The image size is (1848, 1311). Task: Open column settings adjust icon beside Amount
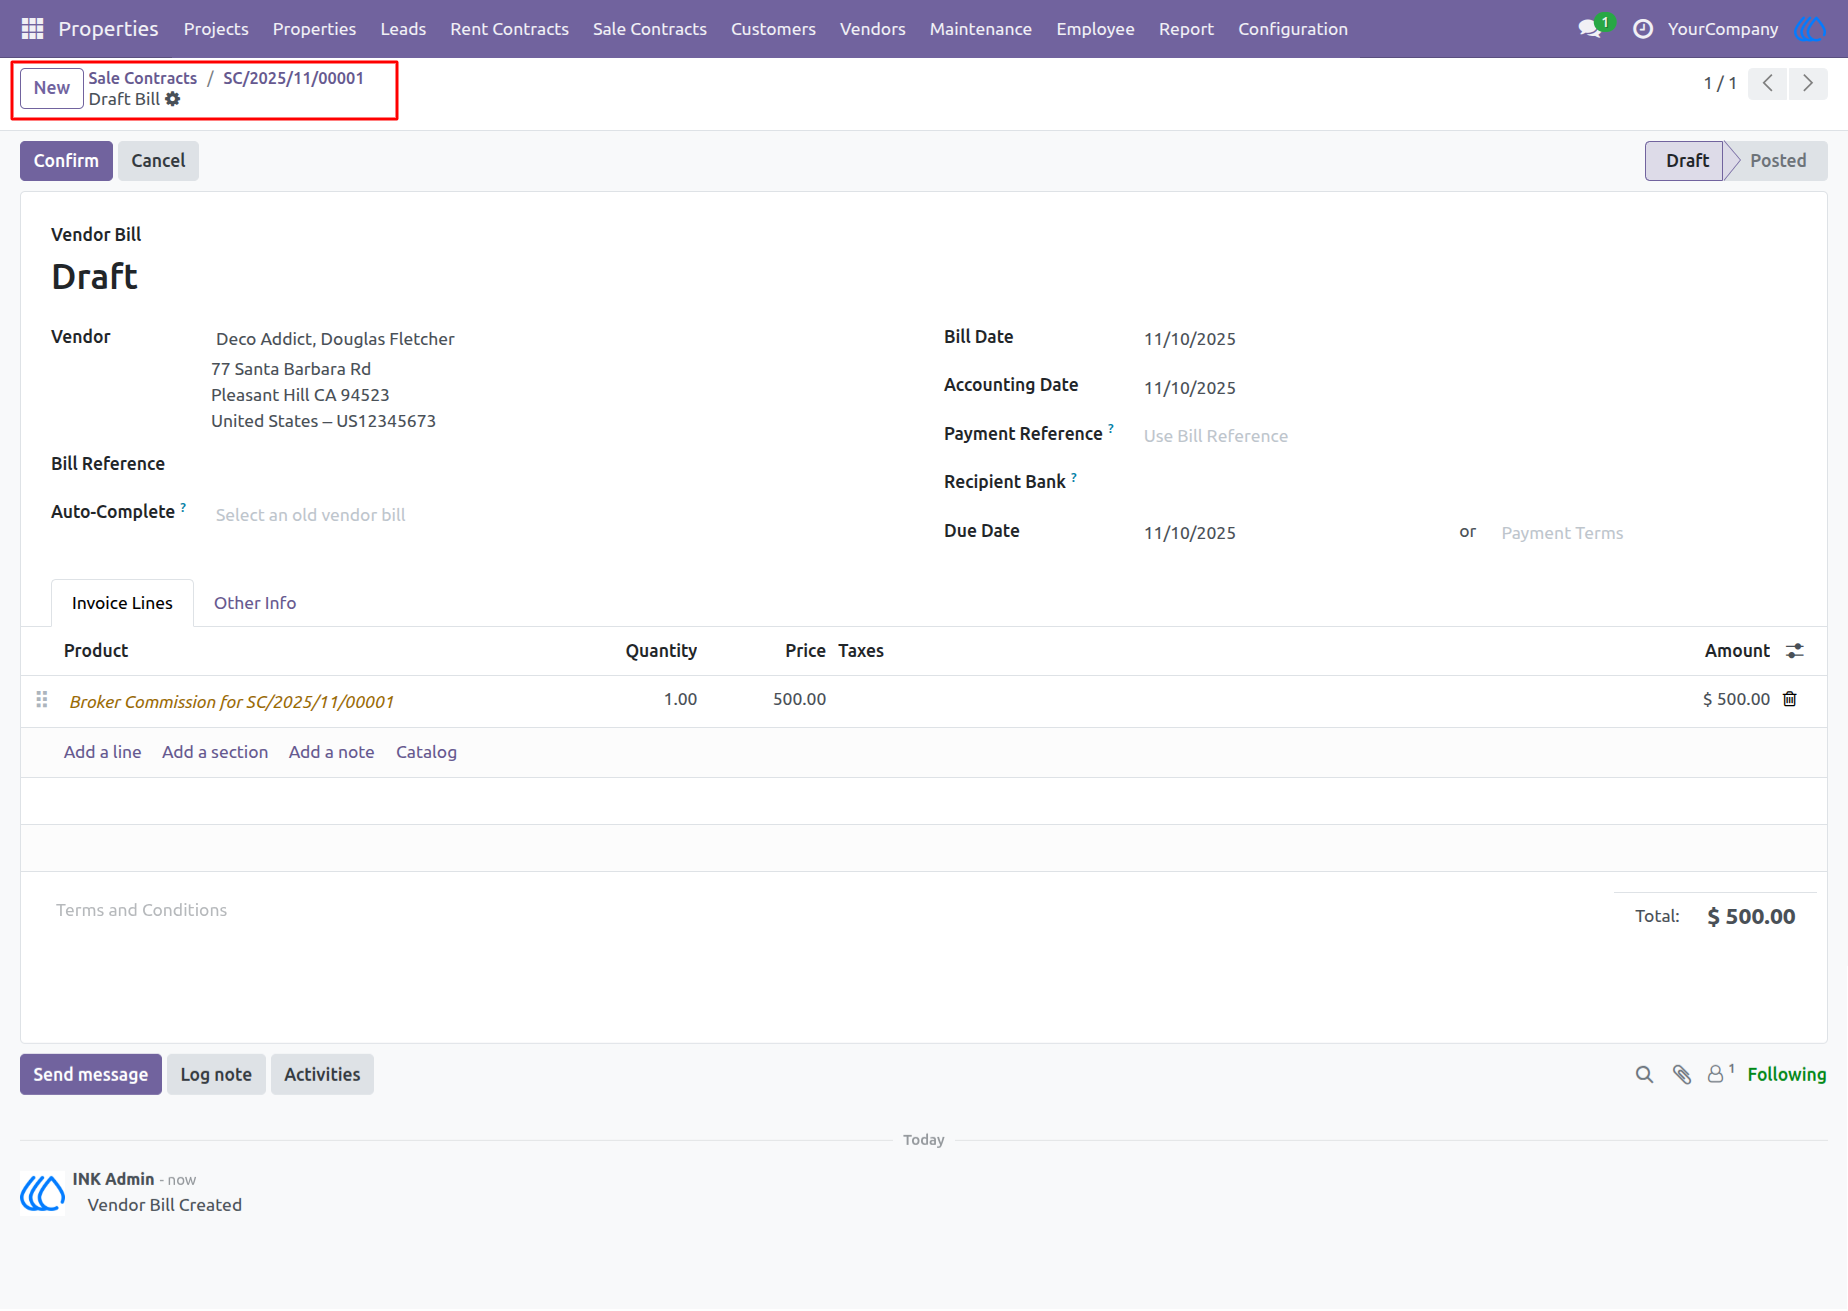pos(1795,651)
